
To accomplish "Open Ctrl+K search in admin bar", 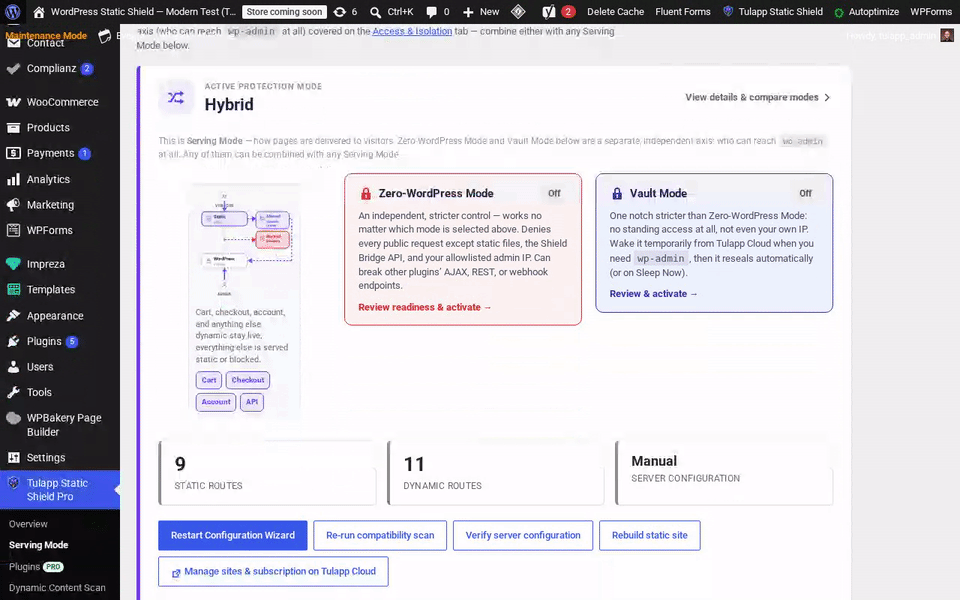I will pyautogui.click(x=392, y=12).
